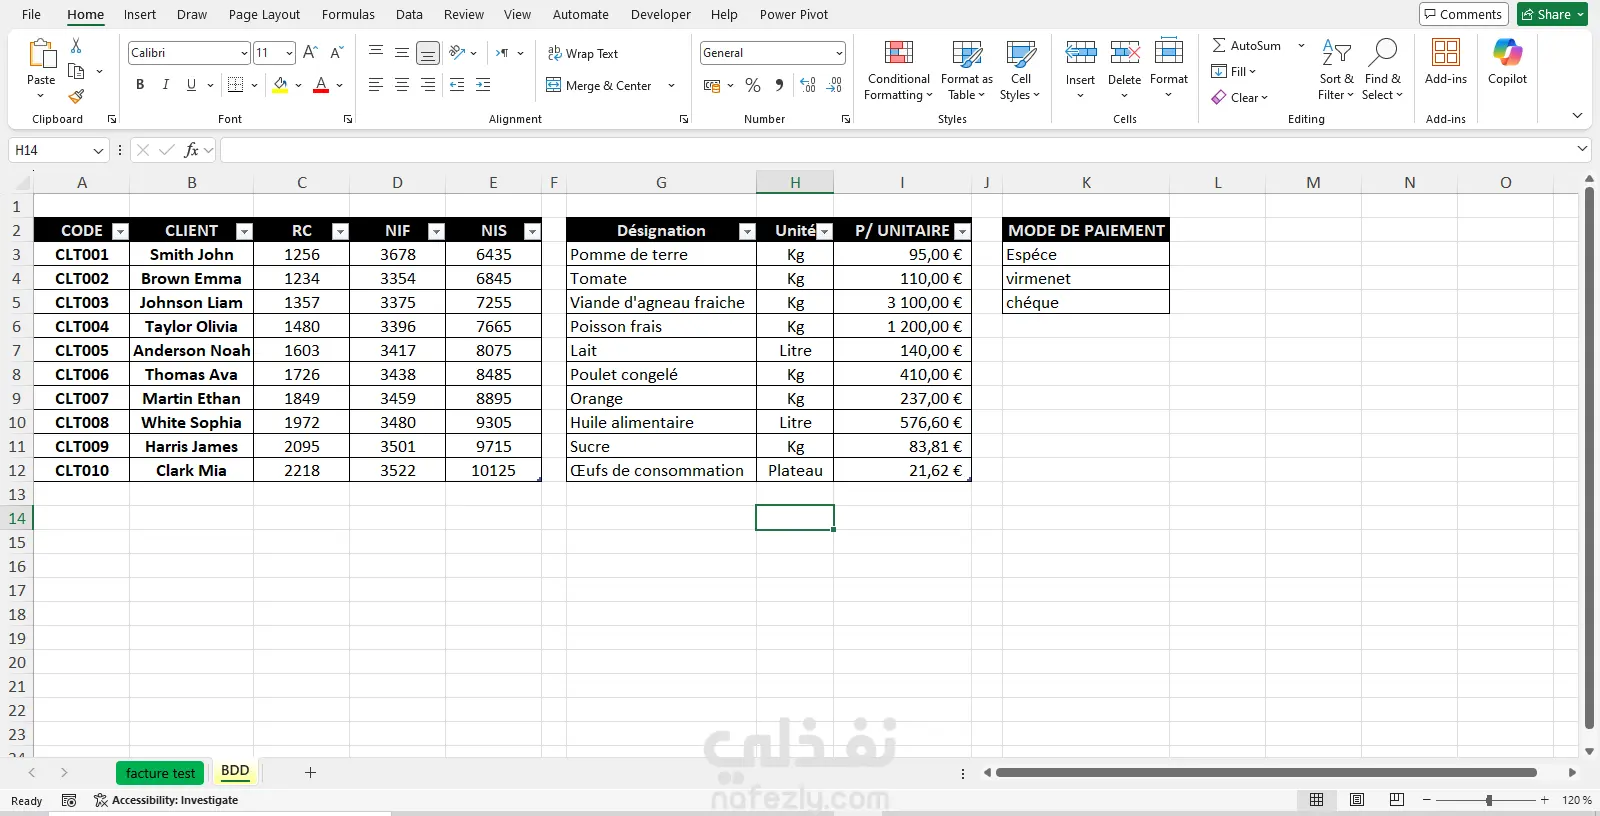The width and height of the screenshot is (1600, 816).
Task: Click the Insert Function fx icon
Action: (x=191, y=150)
